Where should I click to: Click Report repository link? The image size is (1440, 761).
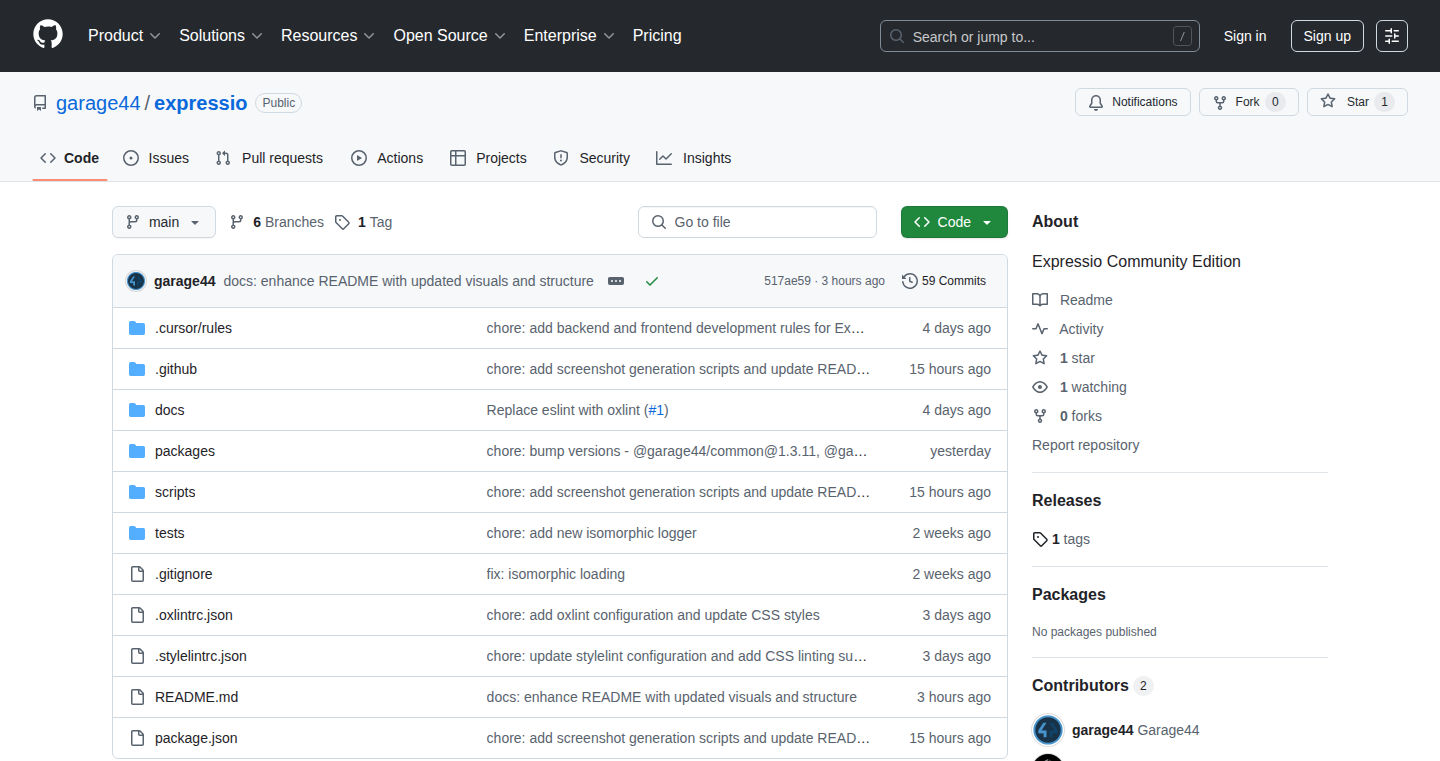click(x=1086, y=445)
